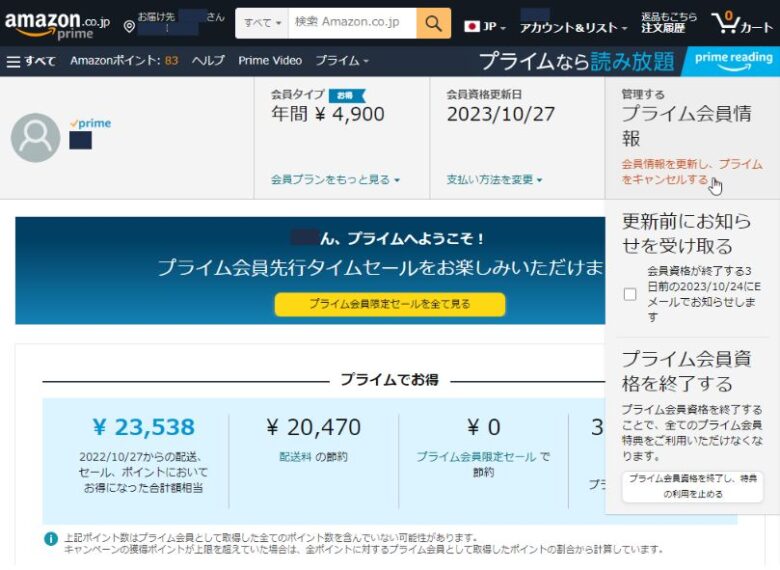Image resolution: width=780 pixels, height=570 pixels.
Task: Click the 年間 ¥ 4,900 membership price
Action: click(328, 114)
